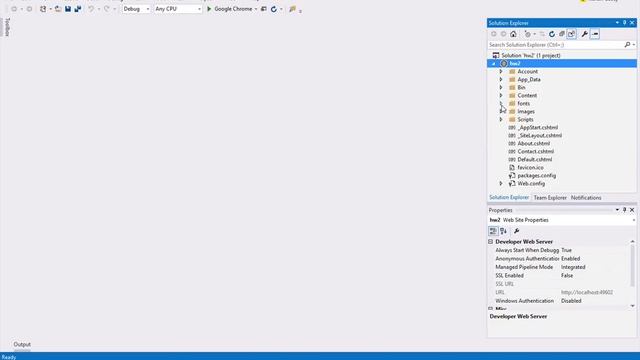Select the SSL Enabled property value False
The image size is (640, 360).
coord(567,276)
